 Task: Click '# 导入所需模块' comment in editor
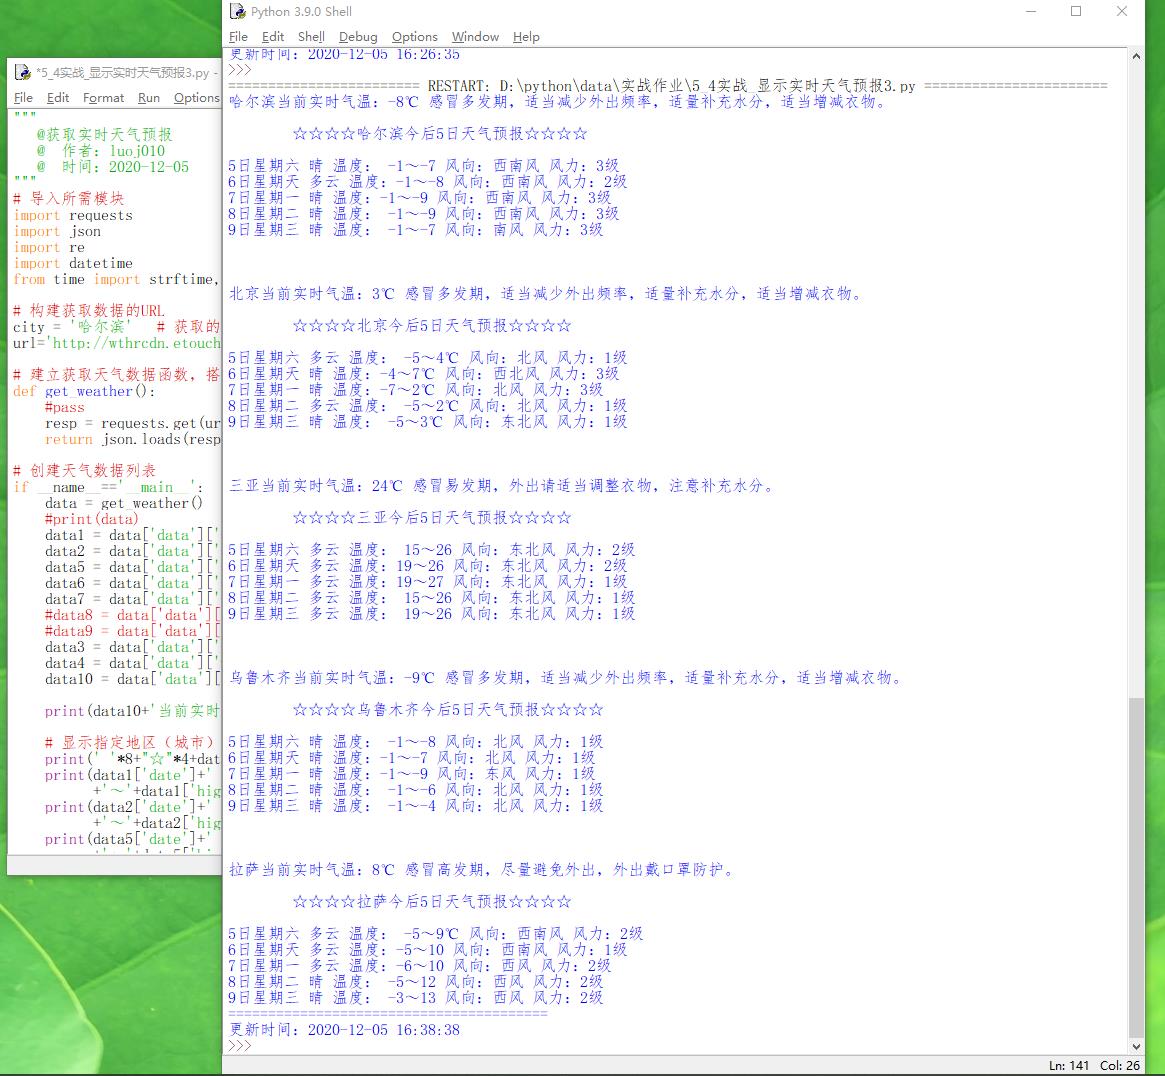[68, 199]
